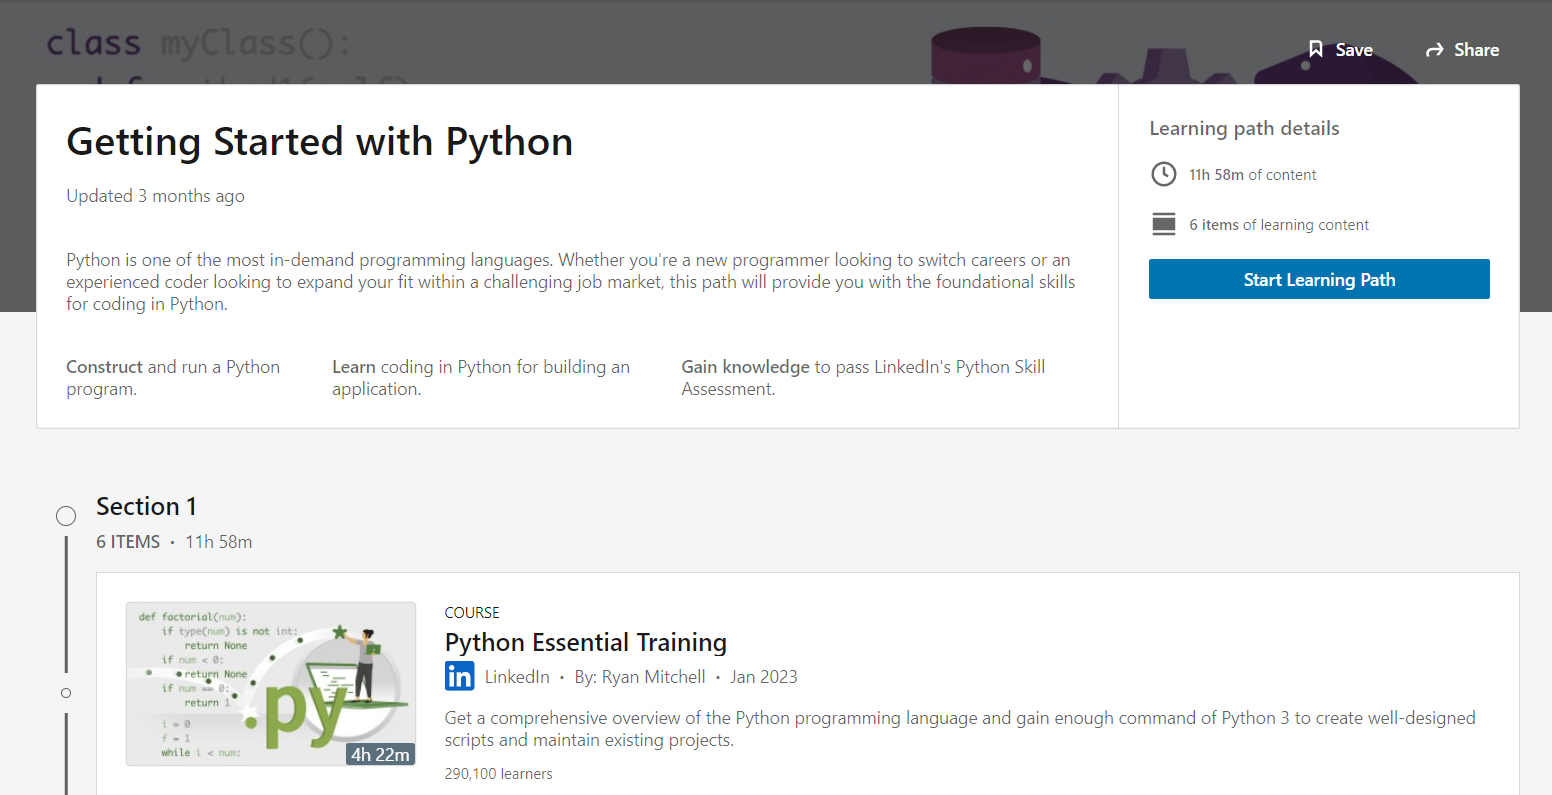Click the LinkedIn provider text
Viewport: 1552px width, 795px height.
click(517, 677)
